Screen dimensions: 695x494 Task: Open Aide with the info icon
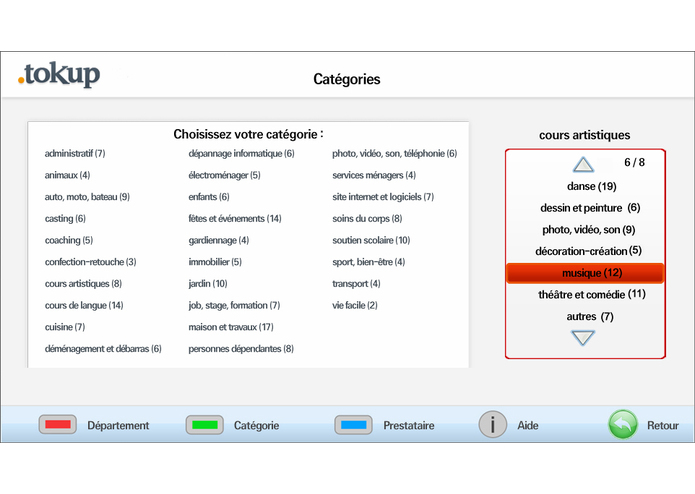click(492, 424)
